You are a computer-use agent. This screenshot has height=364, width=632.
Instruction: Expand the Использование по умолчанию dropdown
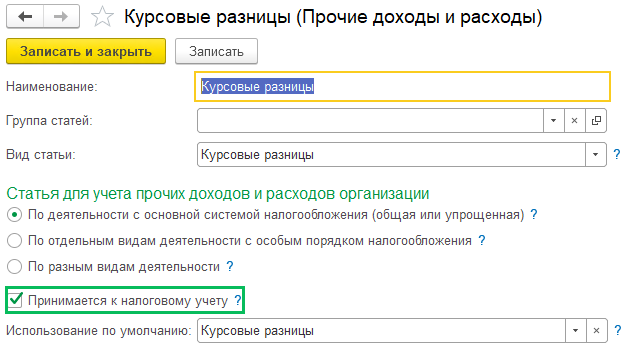click(x=576, y=331)
